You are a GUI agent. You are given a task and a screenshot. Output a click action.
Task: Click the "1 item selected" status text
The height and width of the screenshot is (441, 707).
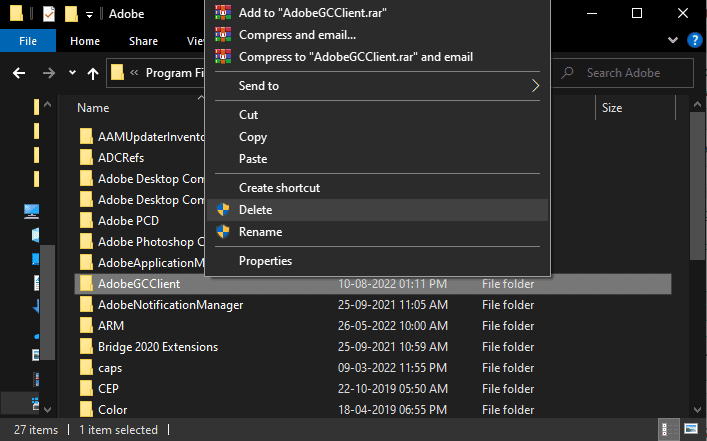(118, 430)
